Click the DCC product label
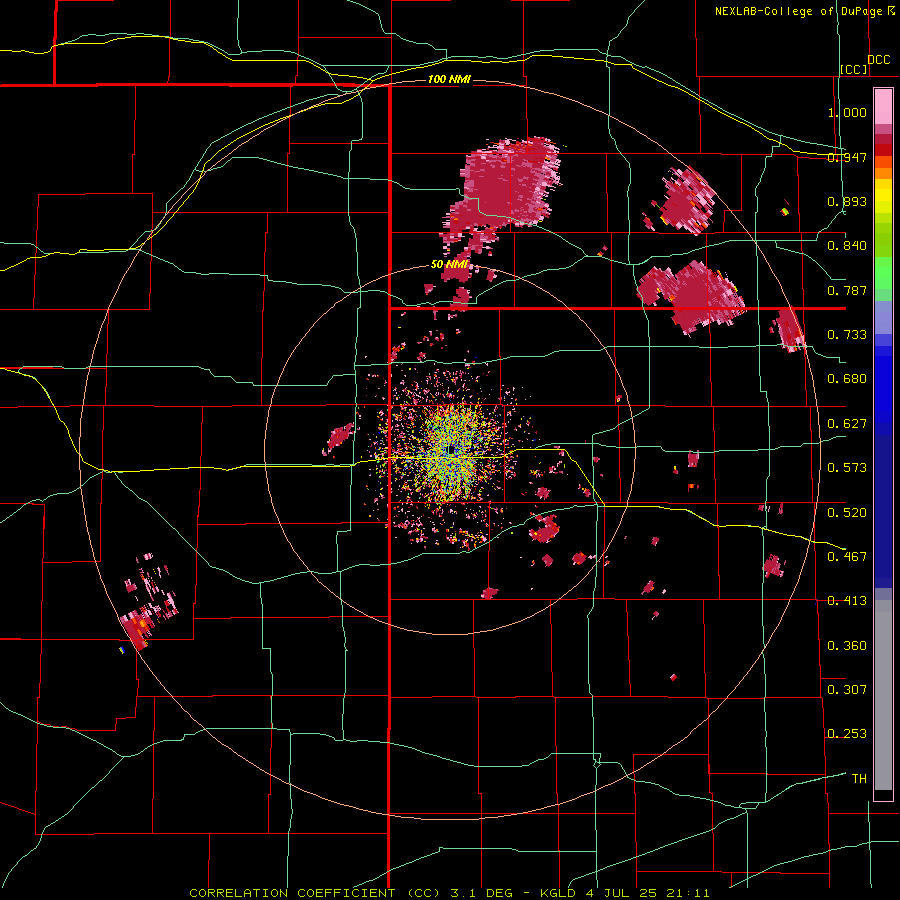The width and height of the screenshot is (900, 900). (878, 60)
